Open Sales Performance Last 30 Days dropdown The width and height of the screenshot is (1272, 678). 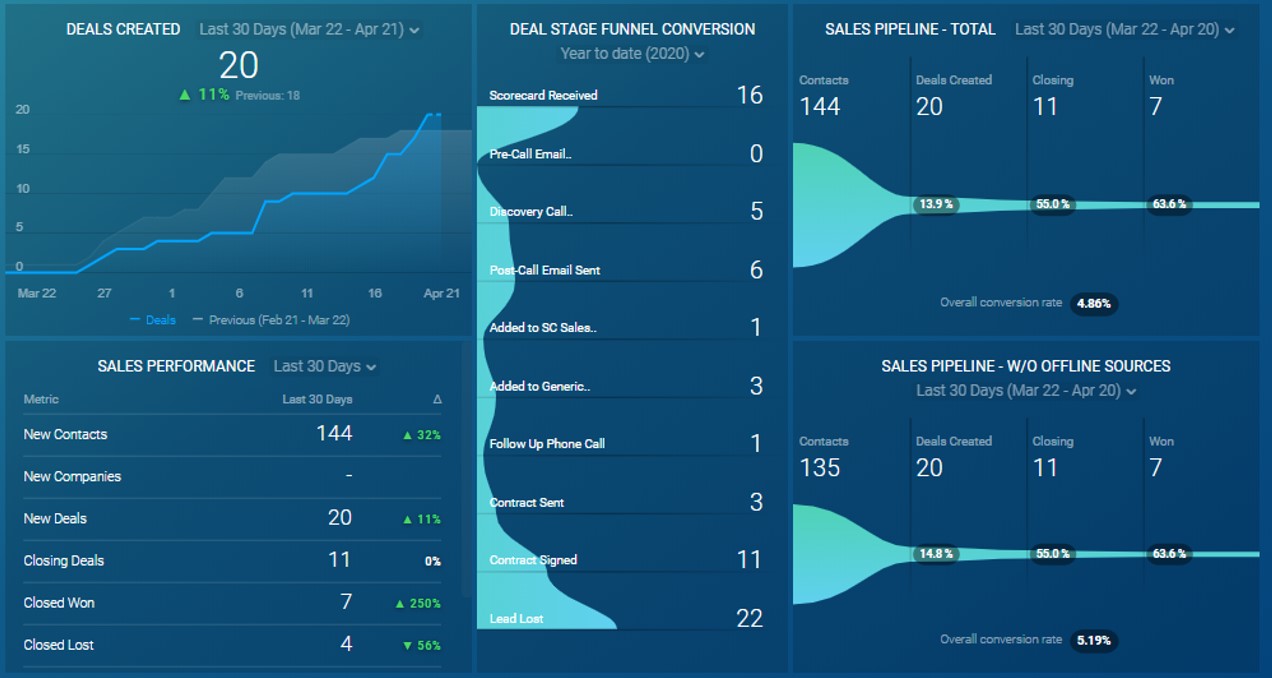pyautogui.click(x=325, y=367)
